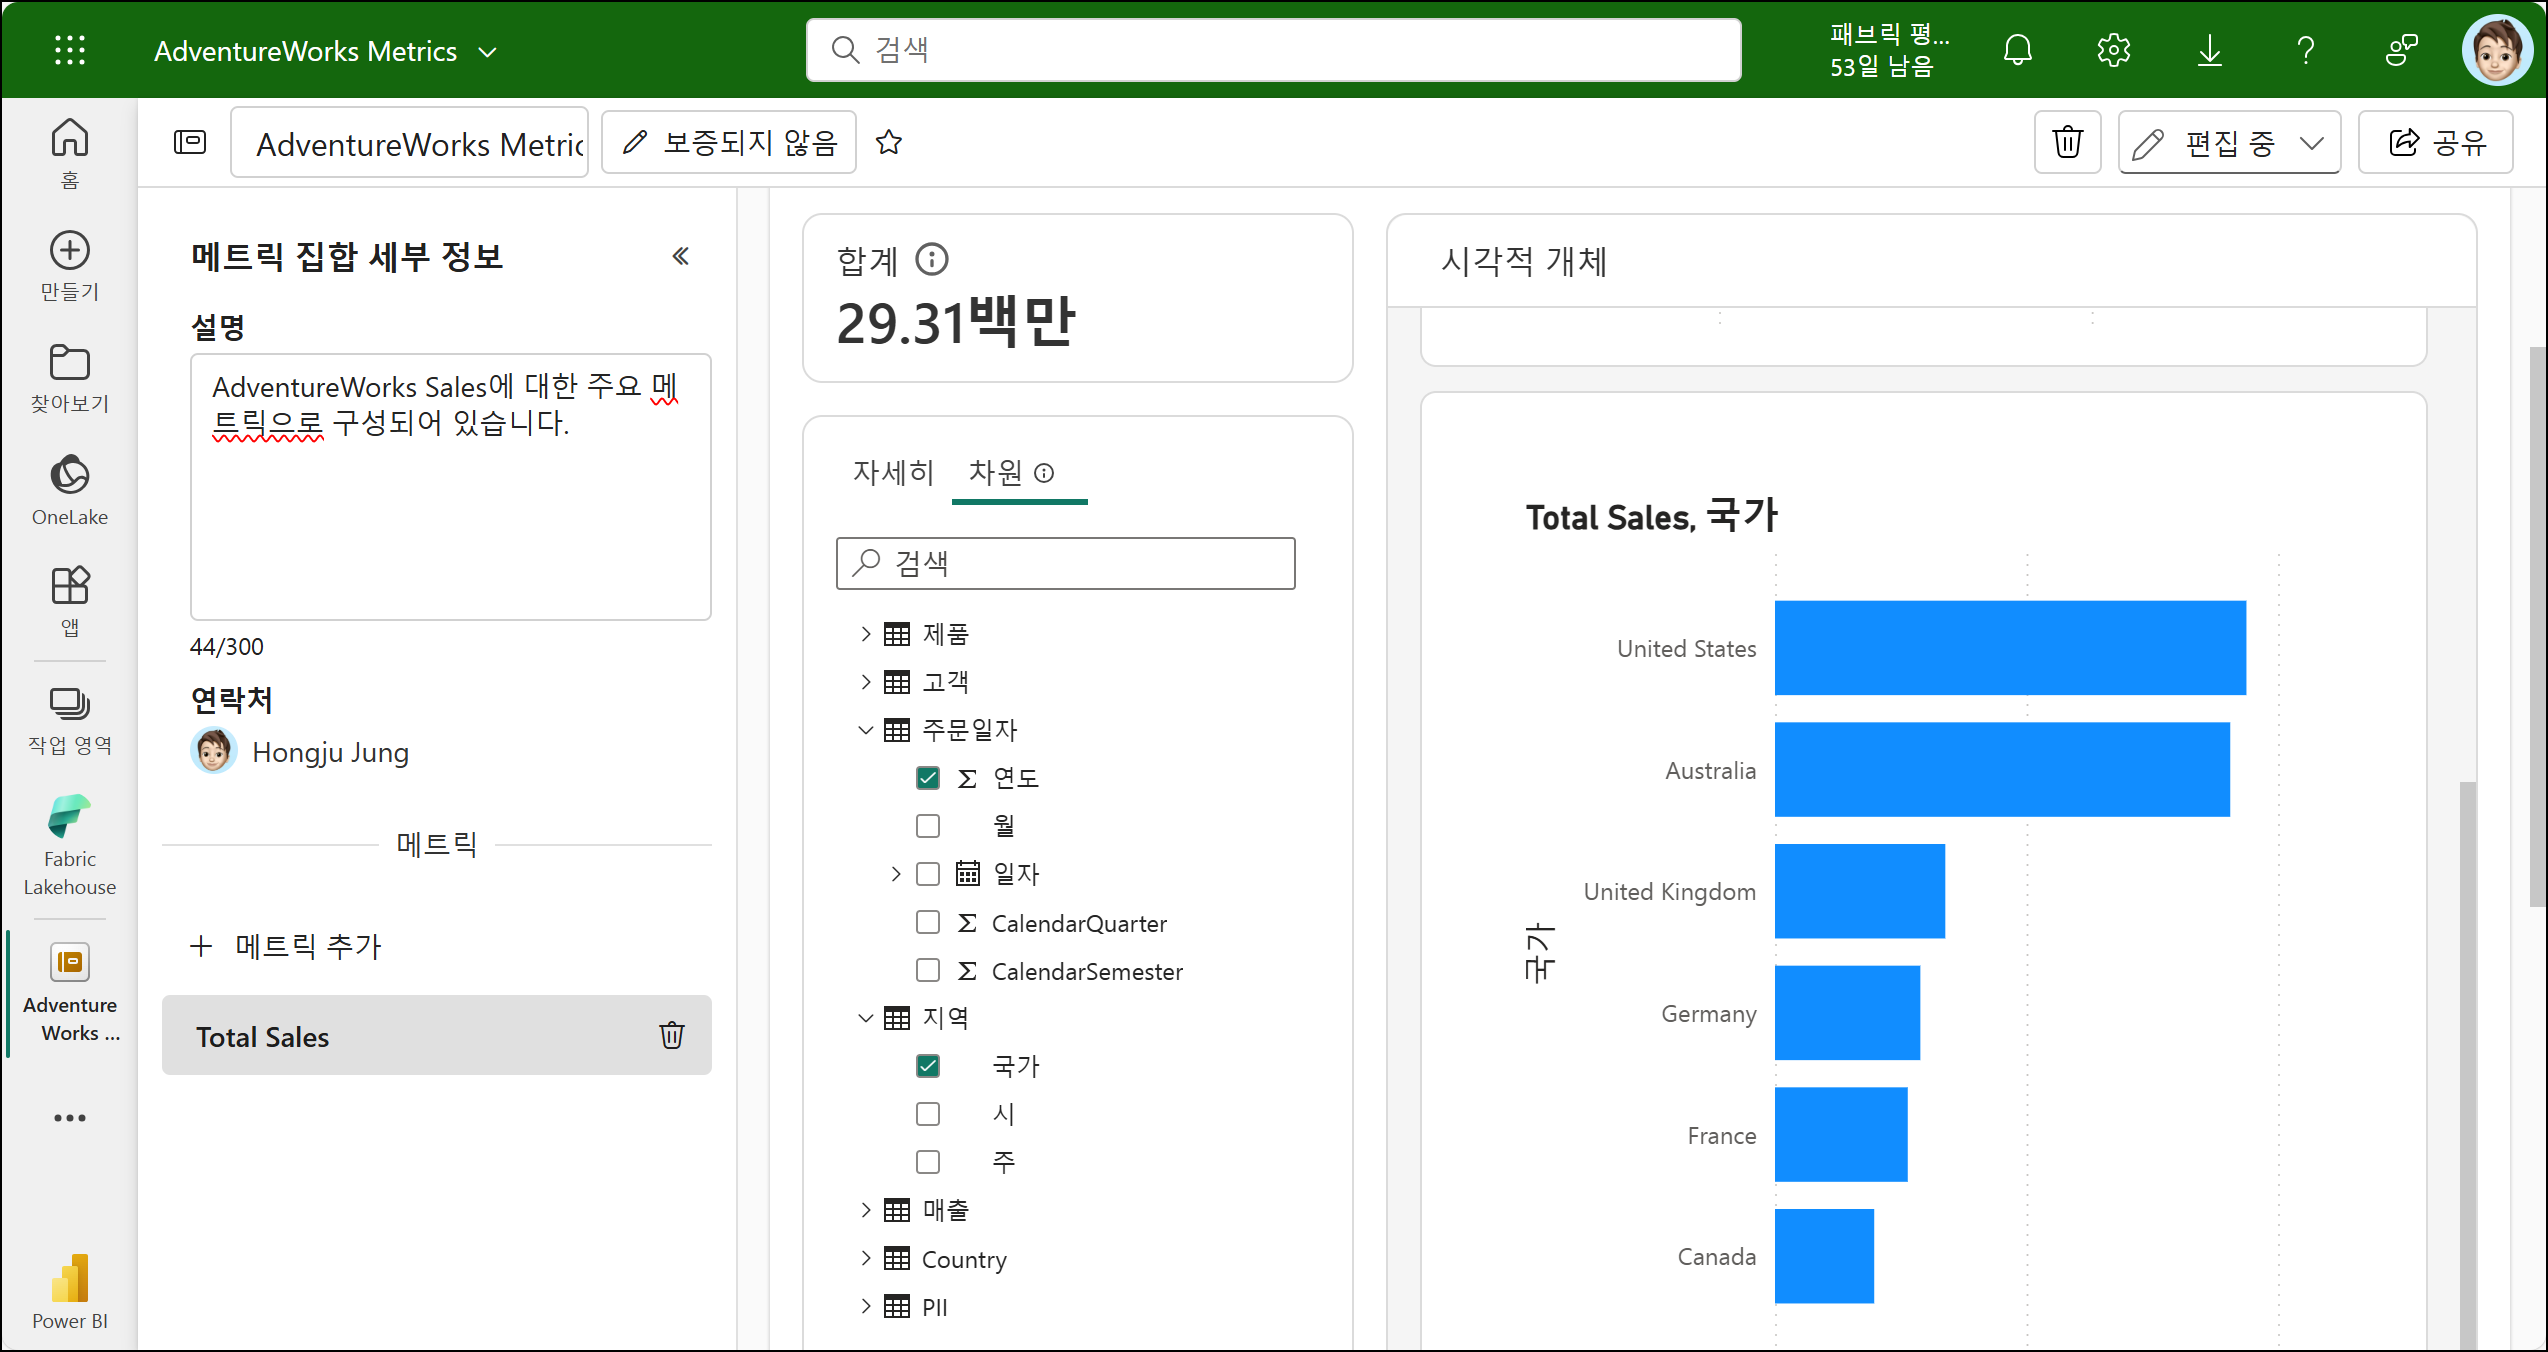Favorite the metric set with star

(x=889, y=142)
